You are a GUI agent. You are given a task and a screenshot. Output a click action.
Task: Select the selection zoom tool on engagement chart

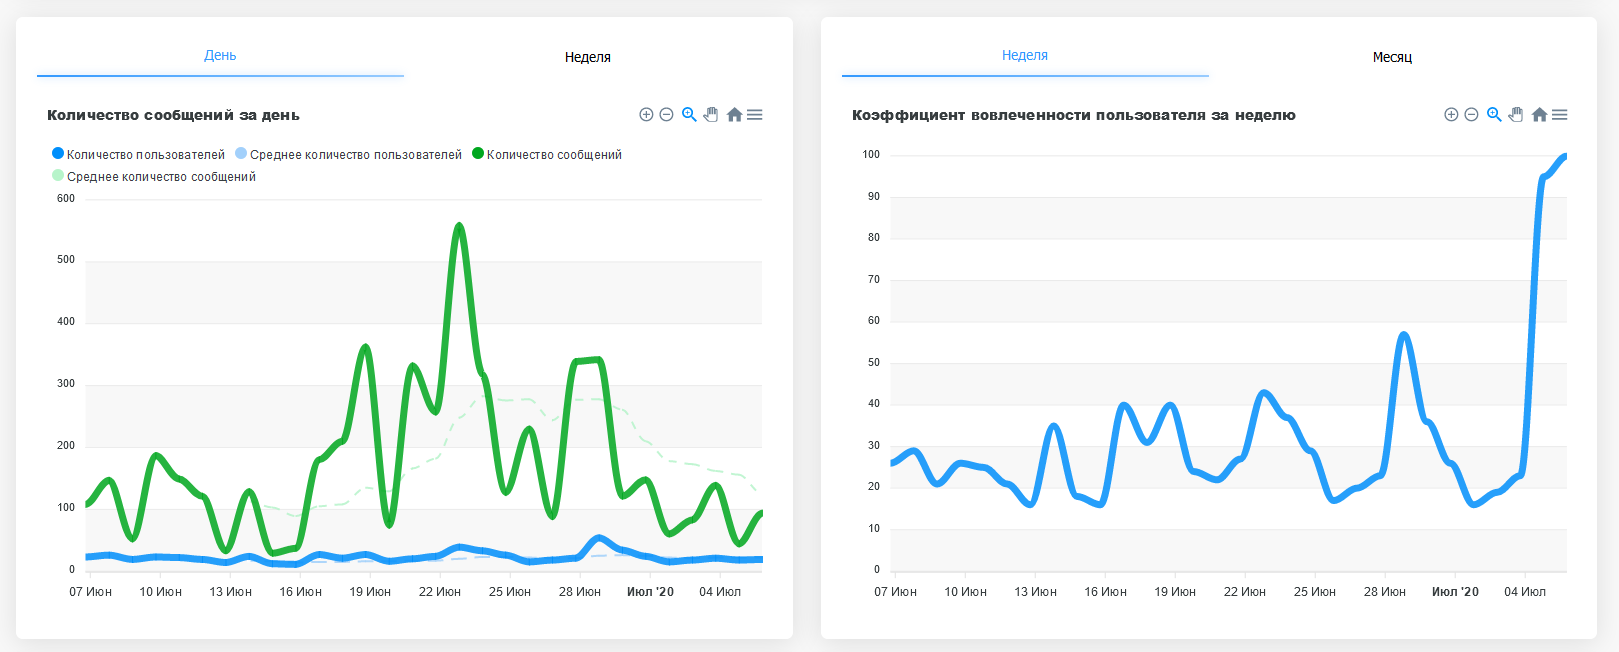[x=1494, y=115]
